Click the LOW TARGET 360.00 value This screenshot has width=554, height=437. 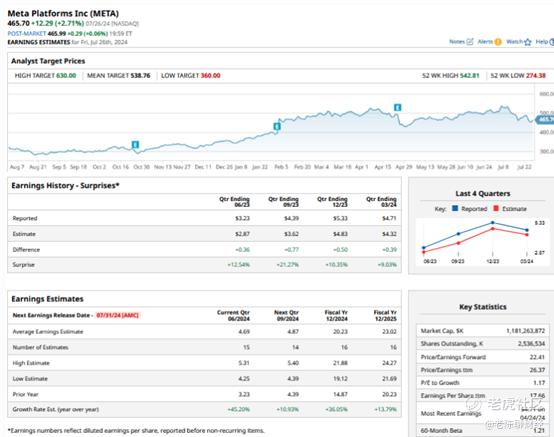click(210, 76)
